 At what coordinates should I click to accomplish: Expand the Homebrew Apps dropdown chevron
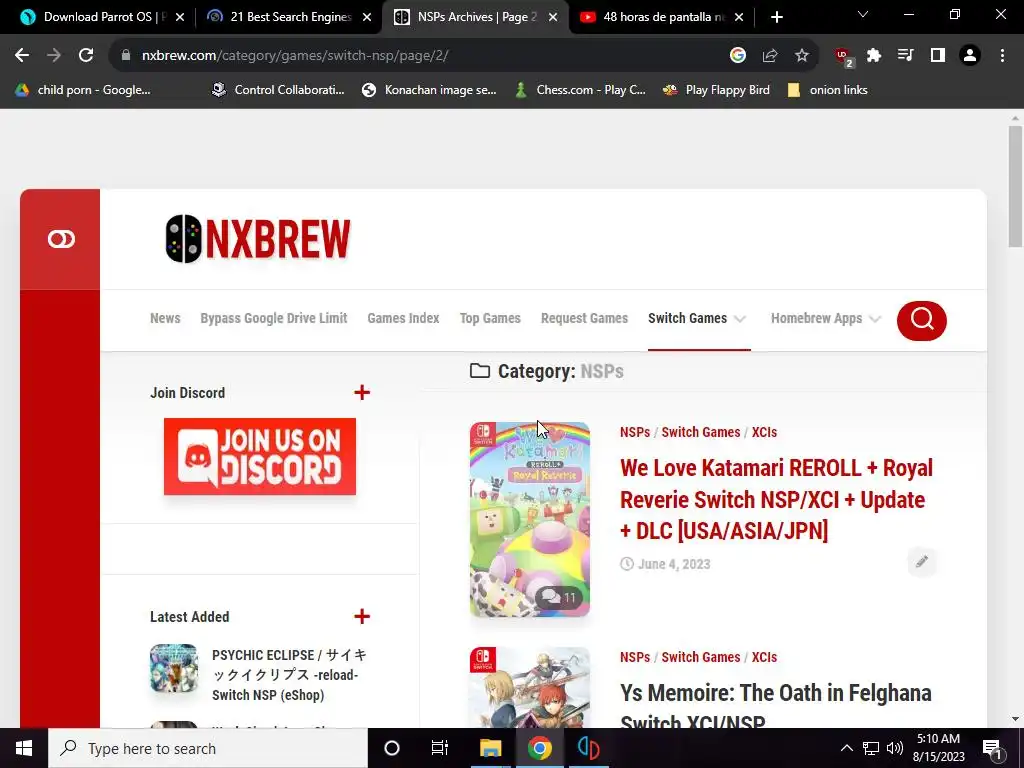pos(875,319)
